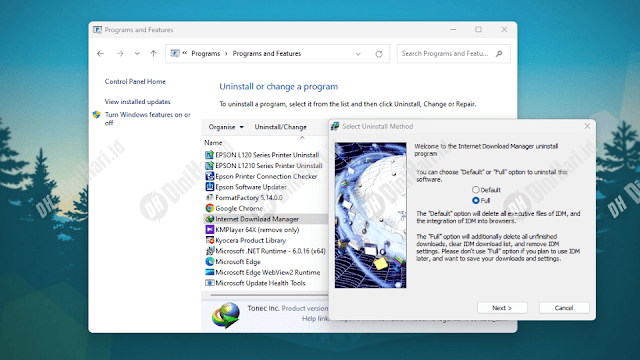This screenshot has height=360, width=640.
Task: Click the Search Programs and Features field
Action: click(453, 53)
